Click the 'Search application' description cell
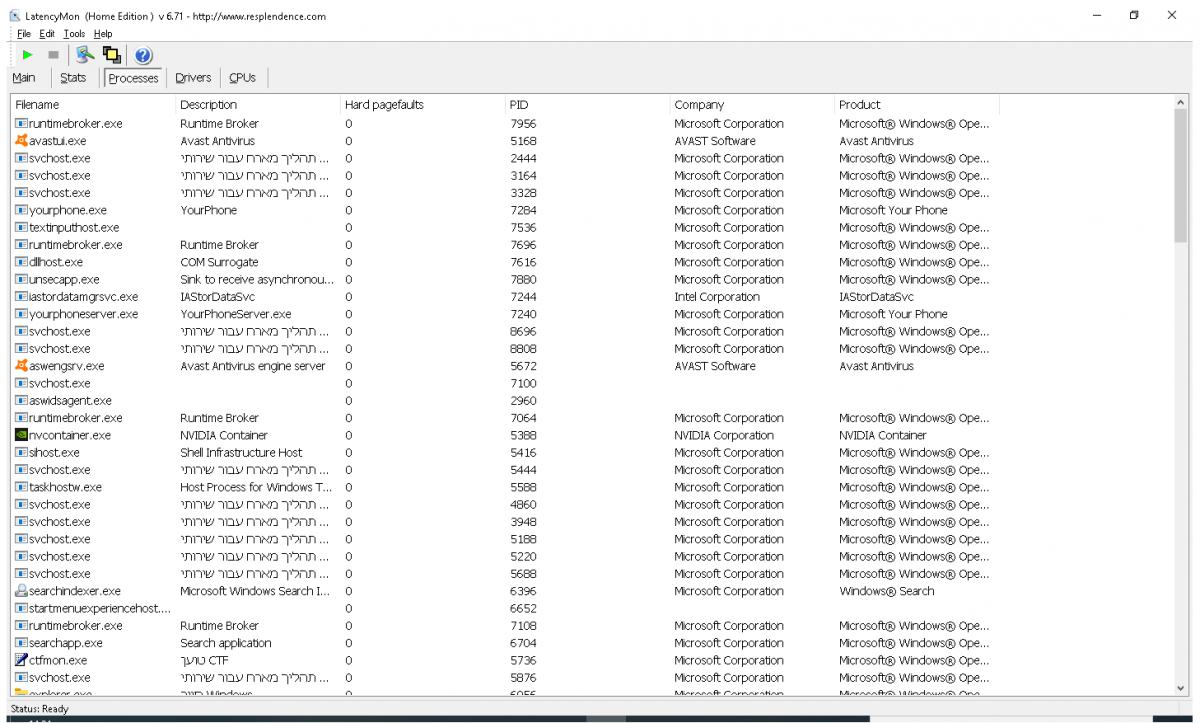 pos(226,643)
